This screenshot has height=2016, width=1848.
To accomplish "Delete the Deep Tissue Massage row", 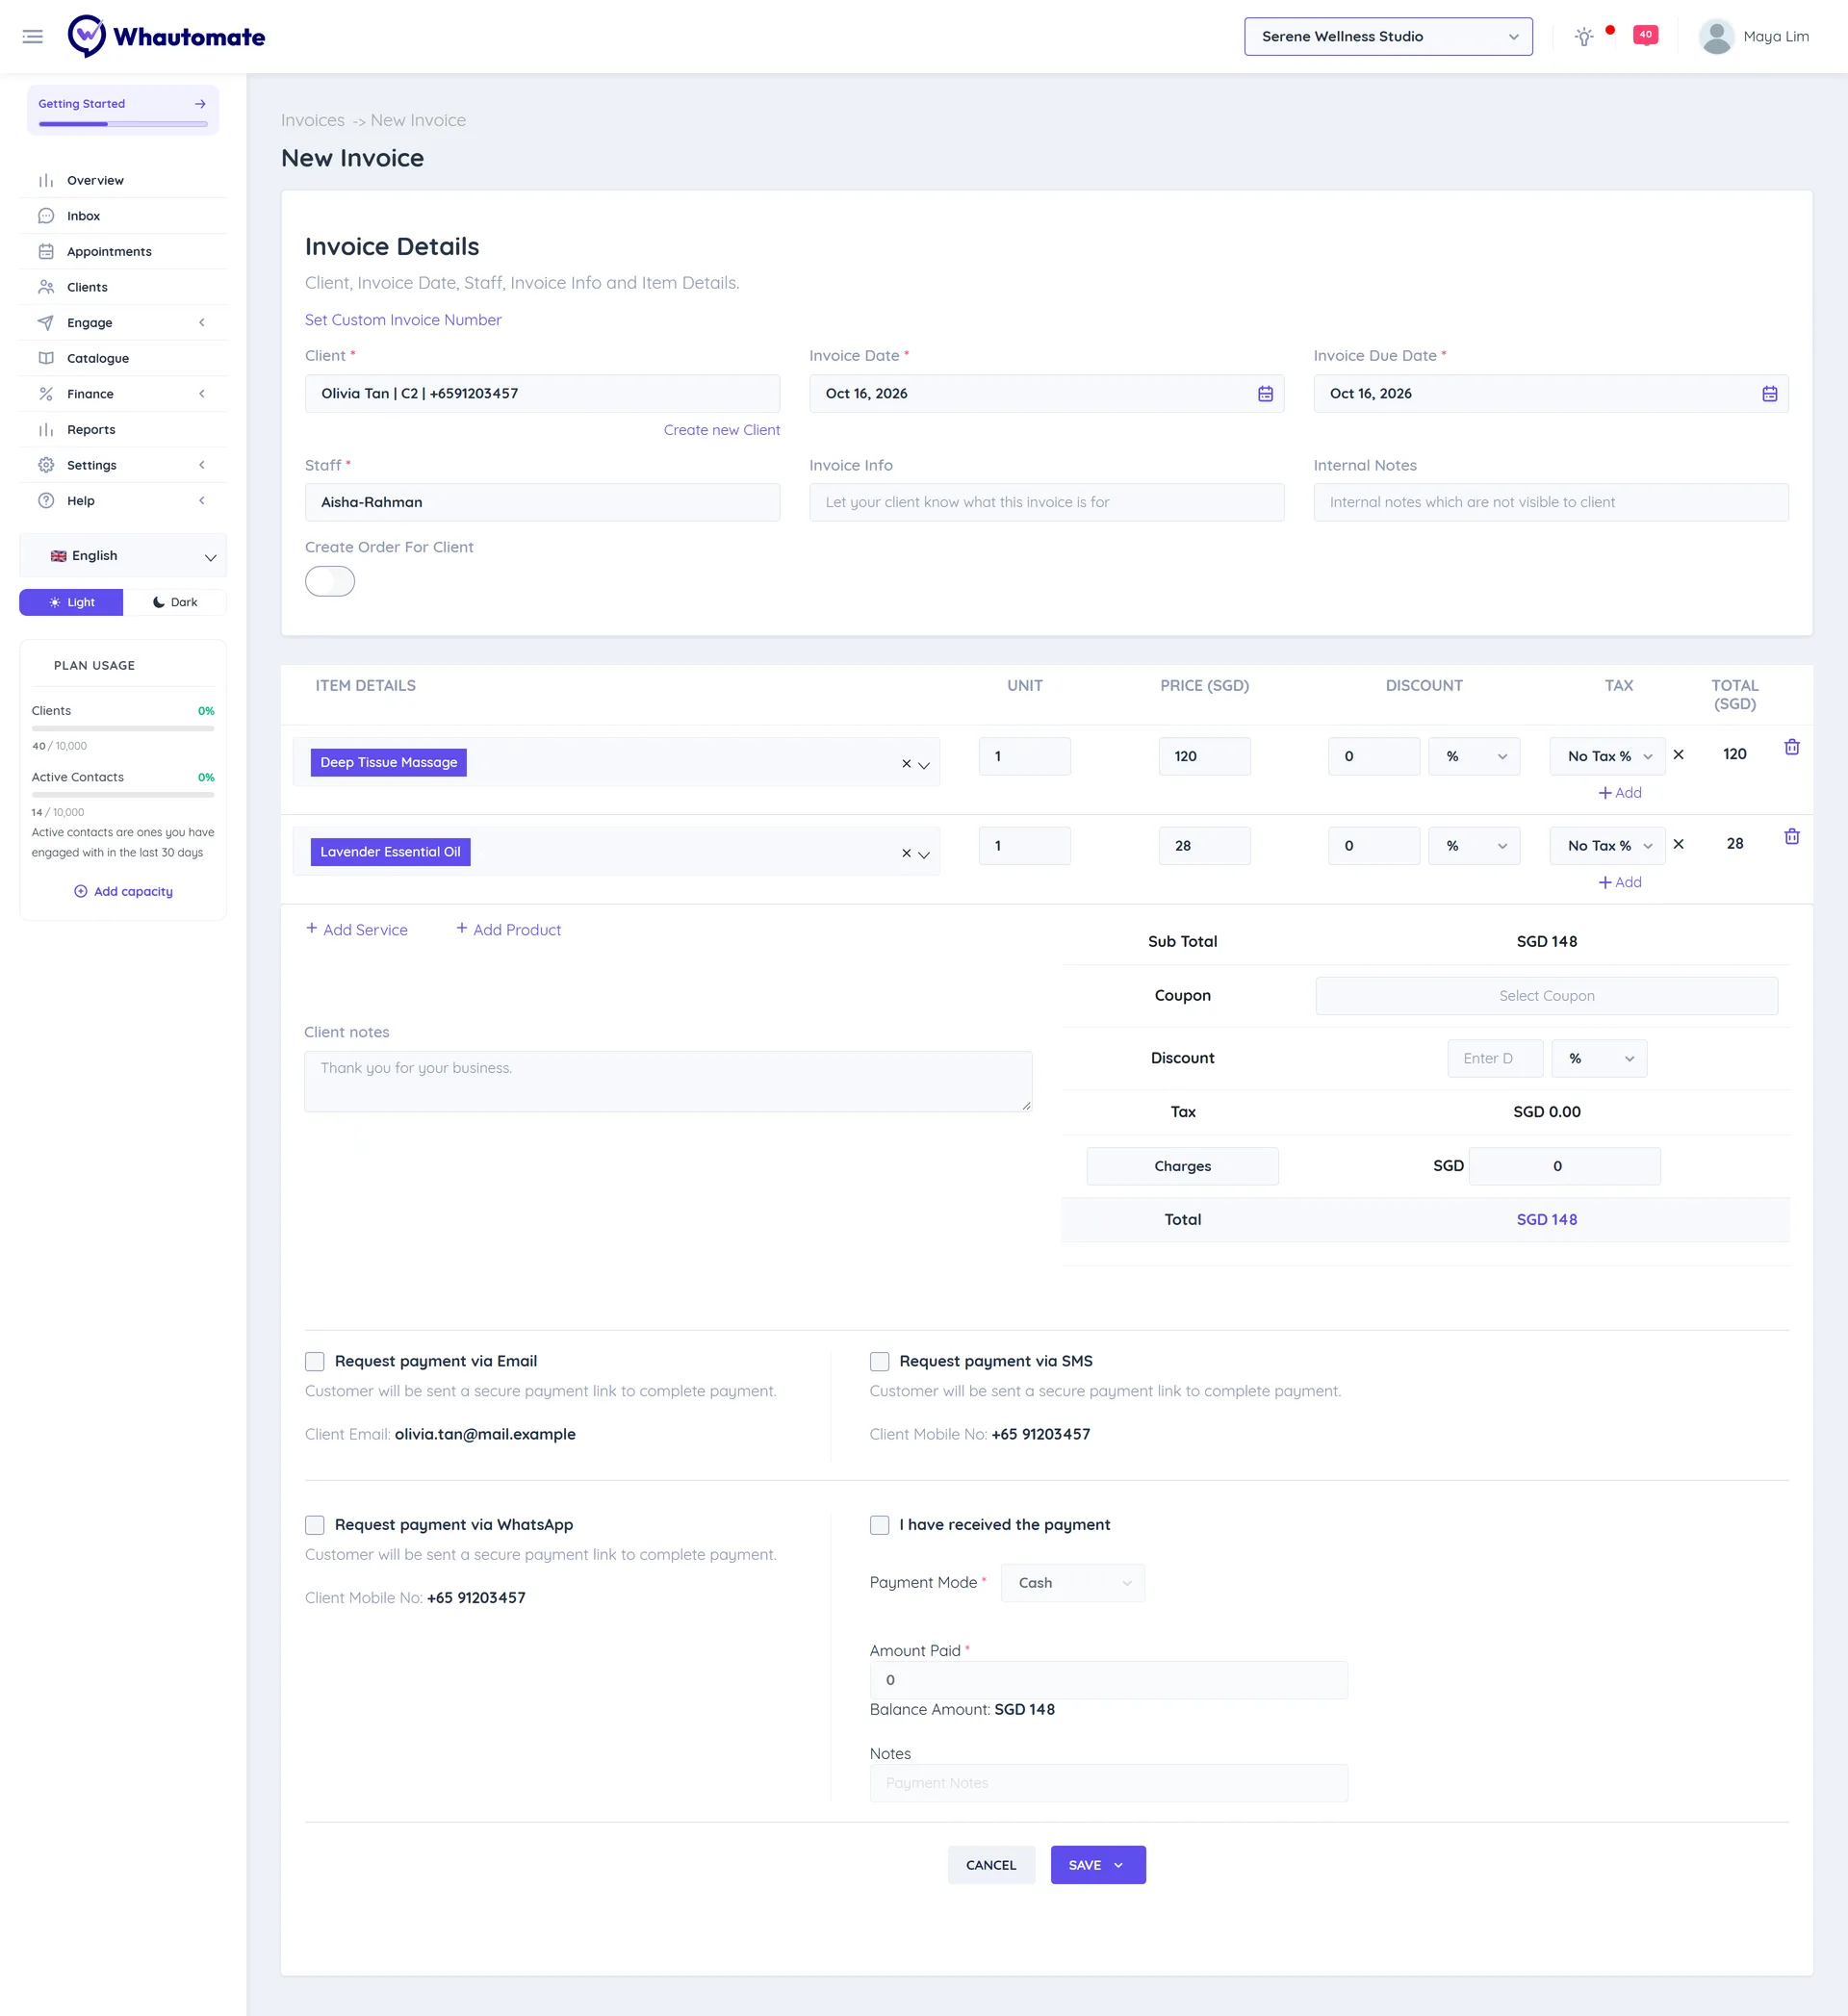I will 1791,747.
